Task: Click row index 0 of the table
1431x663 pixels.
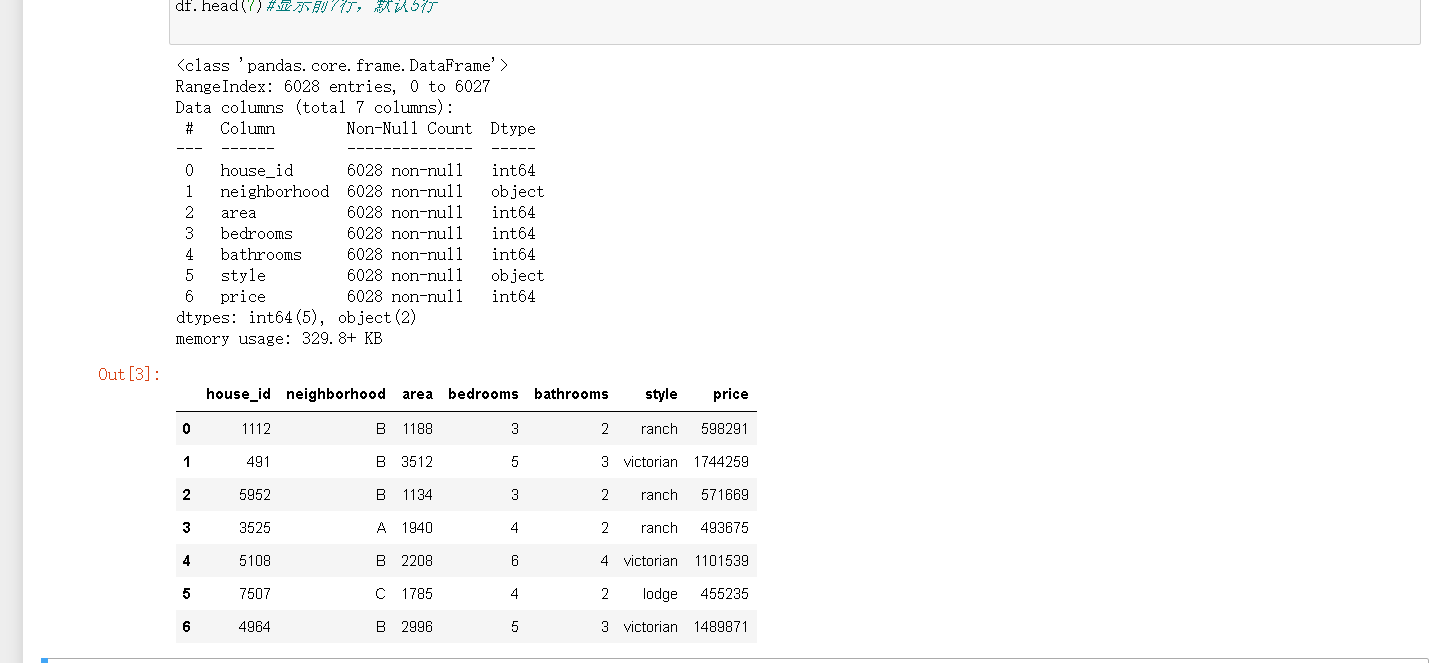Action: point(187,429)
